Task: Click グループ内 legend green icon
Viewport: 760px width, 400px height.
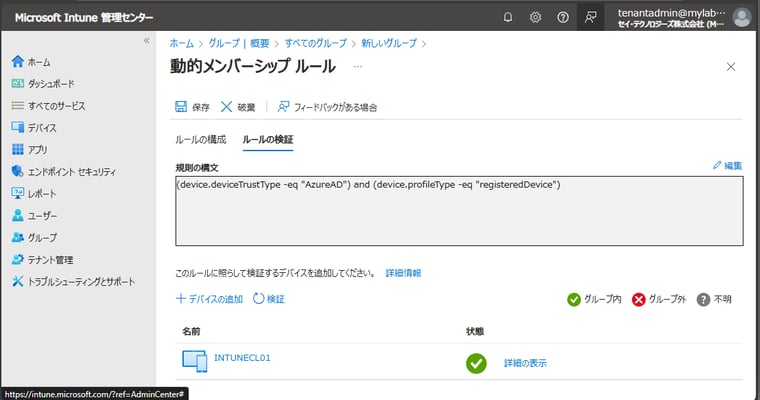Action: coord(574,300)
